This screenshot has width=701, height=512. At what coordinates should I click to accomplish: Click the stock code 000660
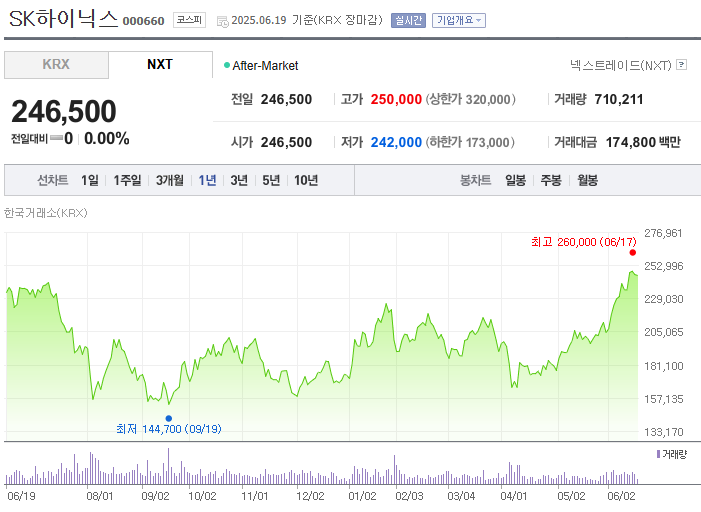[x=144, y=21]
